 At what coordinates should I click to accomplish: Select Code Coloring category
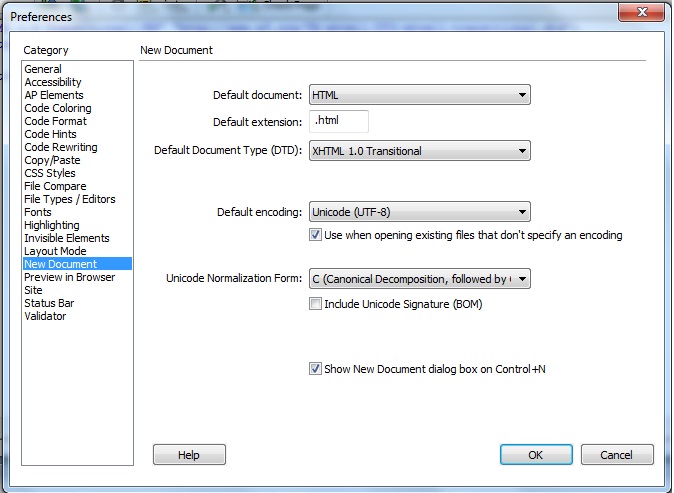[58, 108]
